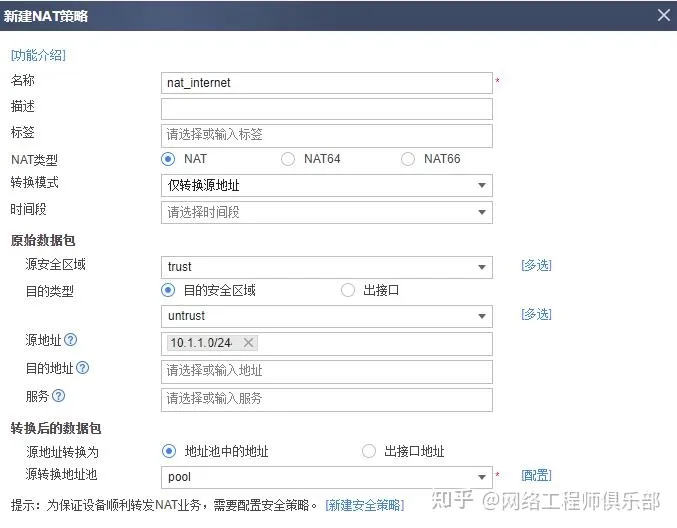Open the 转换模式 dropdown
Image resolution: width=677 pixels, height=528 pixels.
[x=327, y=186]
